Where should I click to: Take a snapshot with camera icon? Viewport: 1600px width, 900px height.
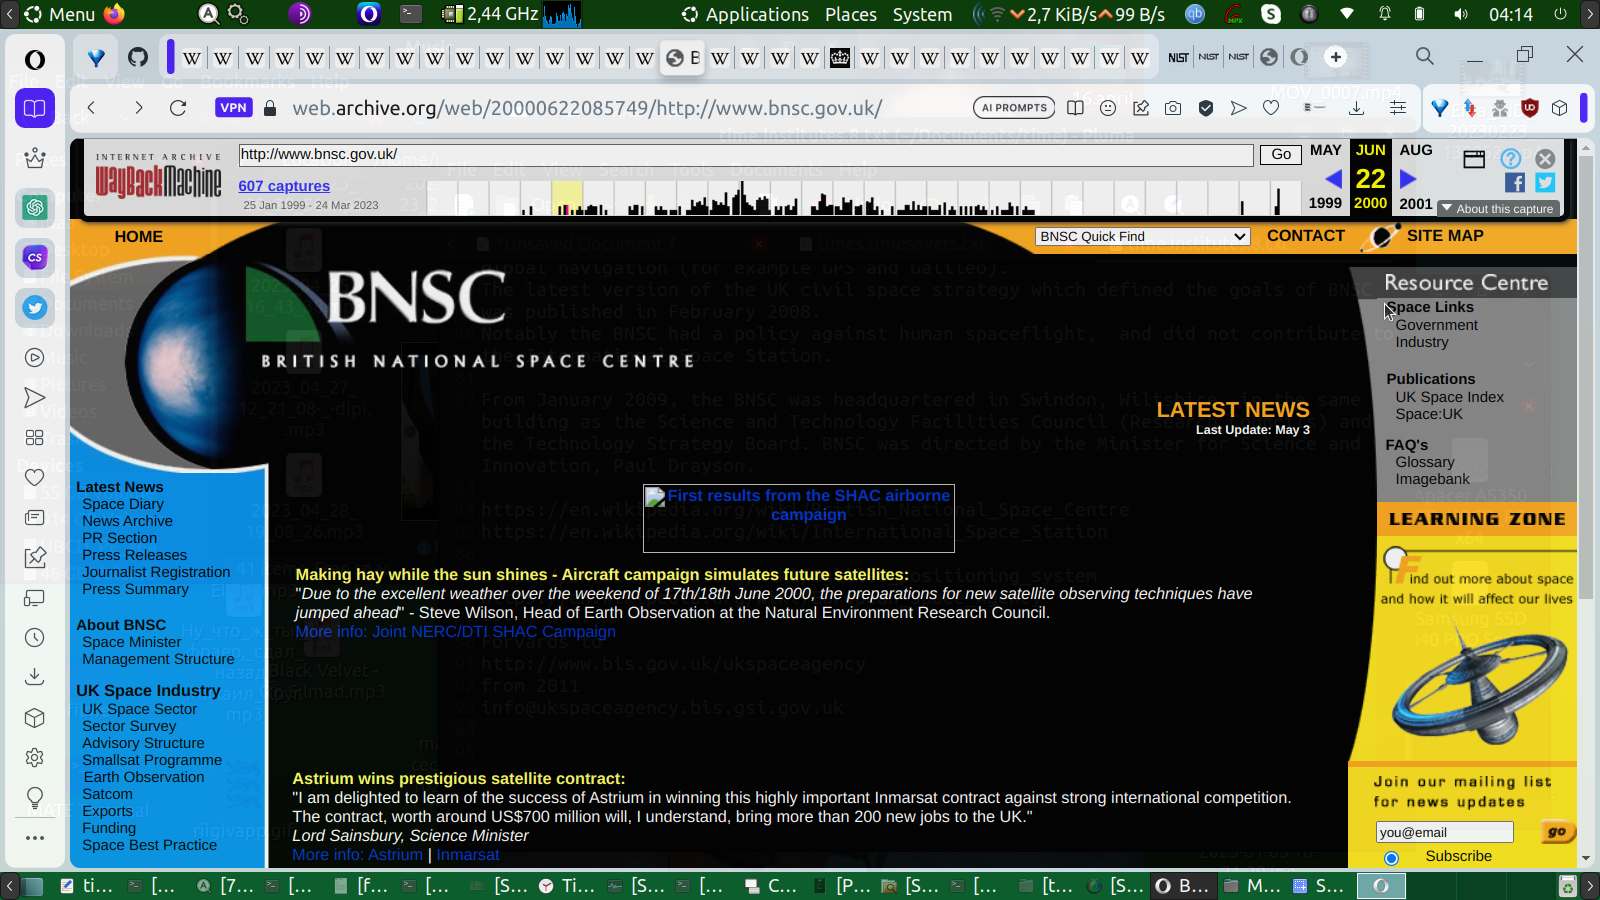[x=1173, y=108]
